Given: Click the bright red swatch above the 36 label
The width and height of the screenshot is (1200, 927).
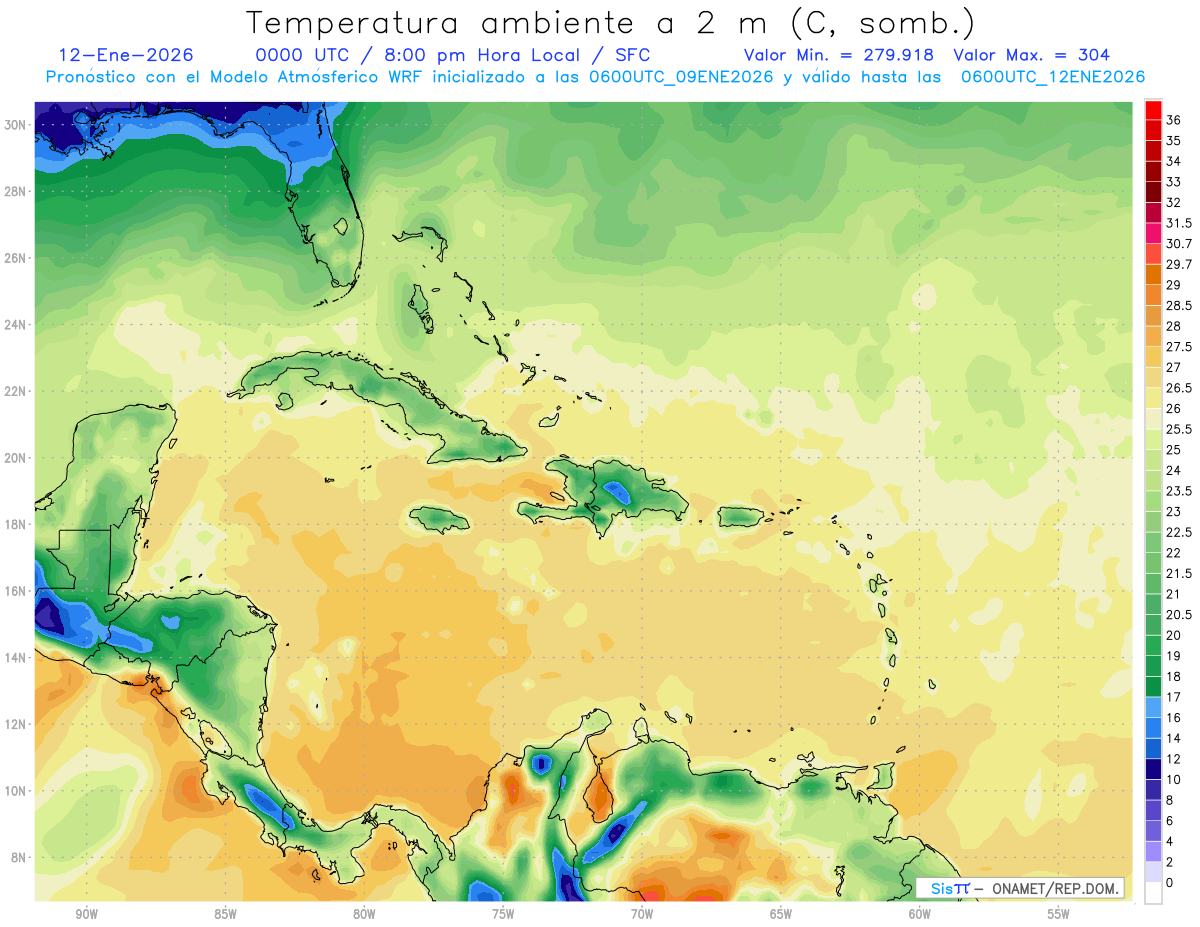Looking at the screenshot, I should pos(1153,110).
